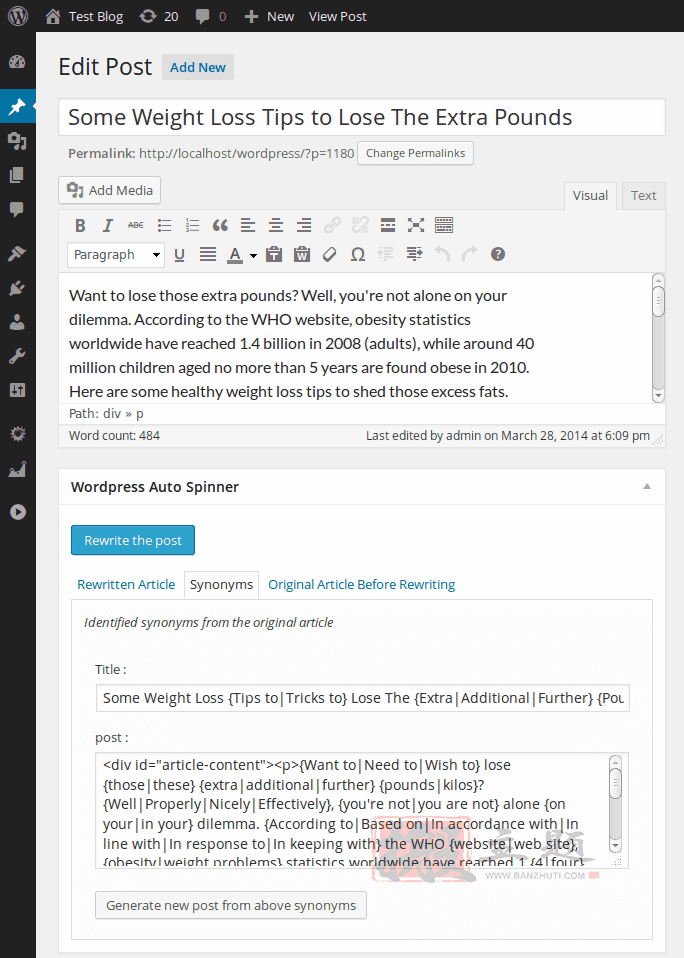Toggle distraction-free fullscreen mode
The image size is (684, 958).
[416, 225]
